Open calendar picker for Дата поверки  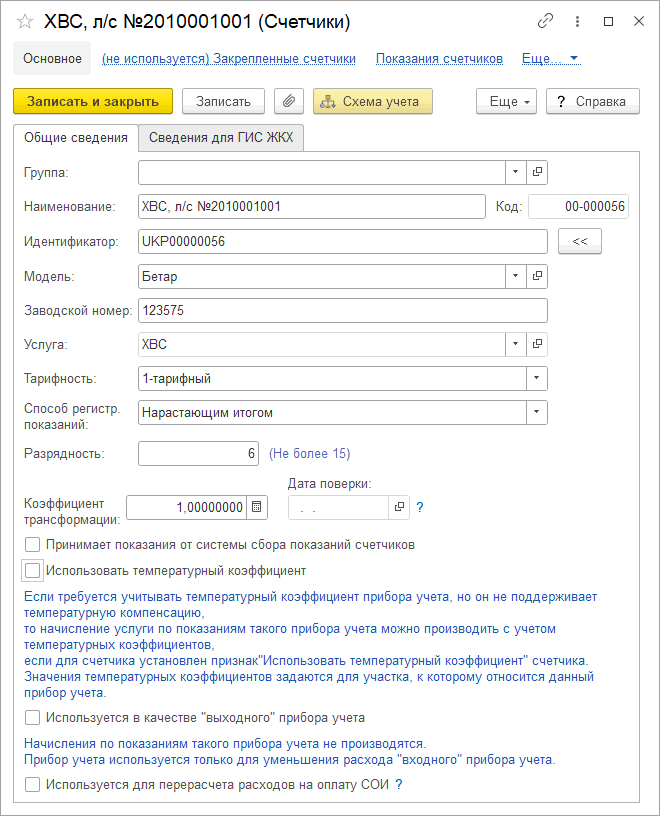point(399,507)
